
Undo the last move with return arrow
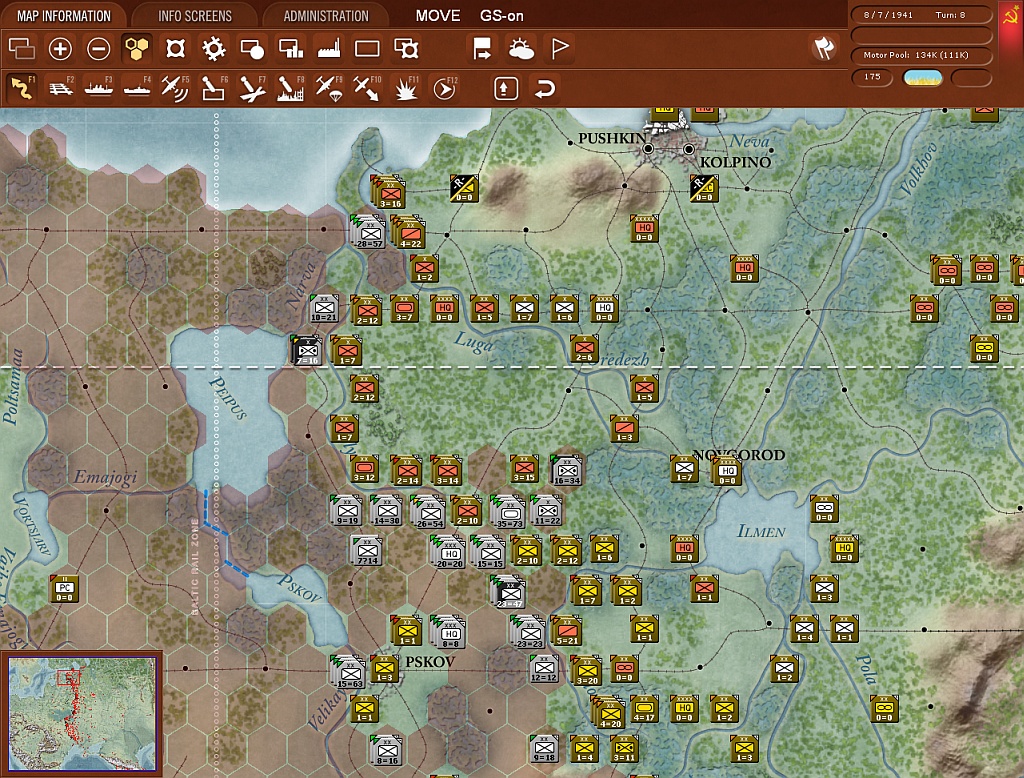click(545, 88)
